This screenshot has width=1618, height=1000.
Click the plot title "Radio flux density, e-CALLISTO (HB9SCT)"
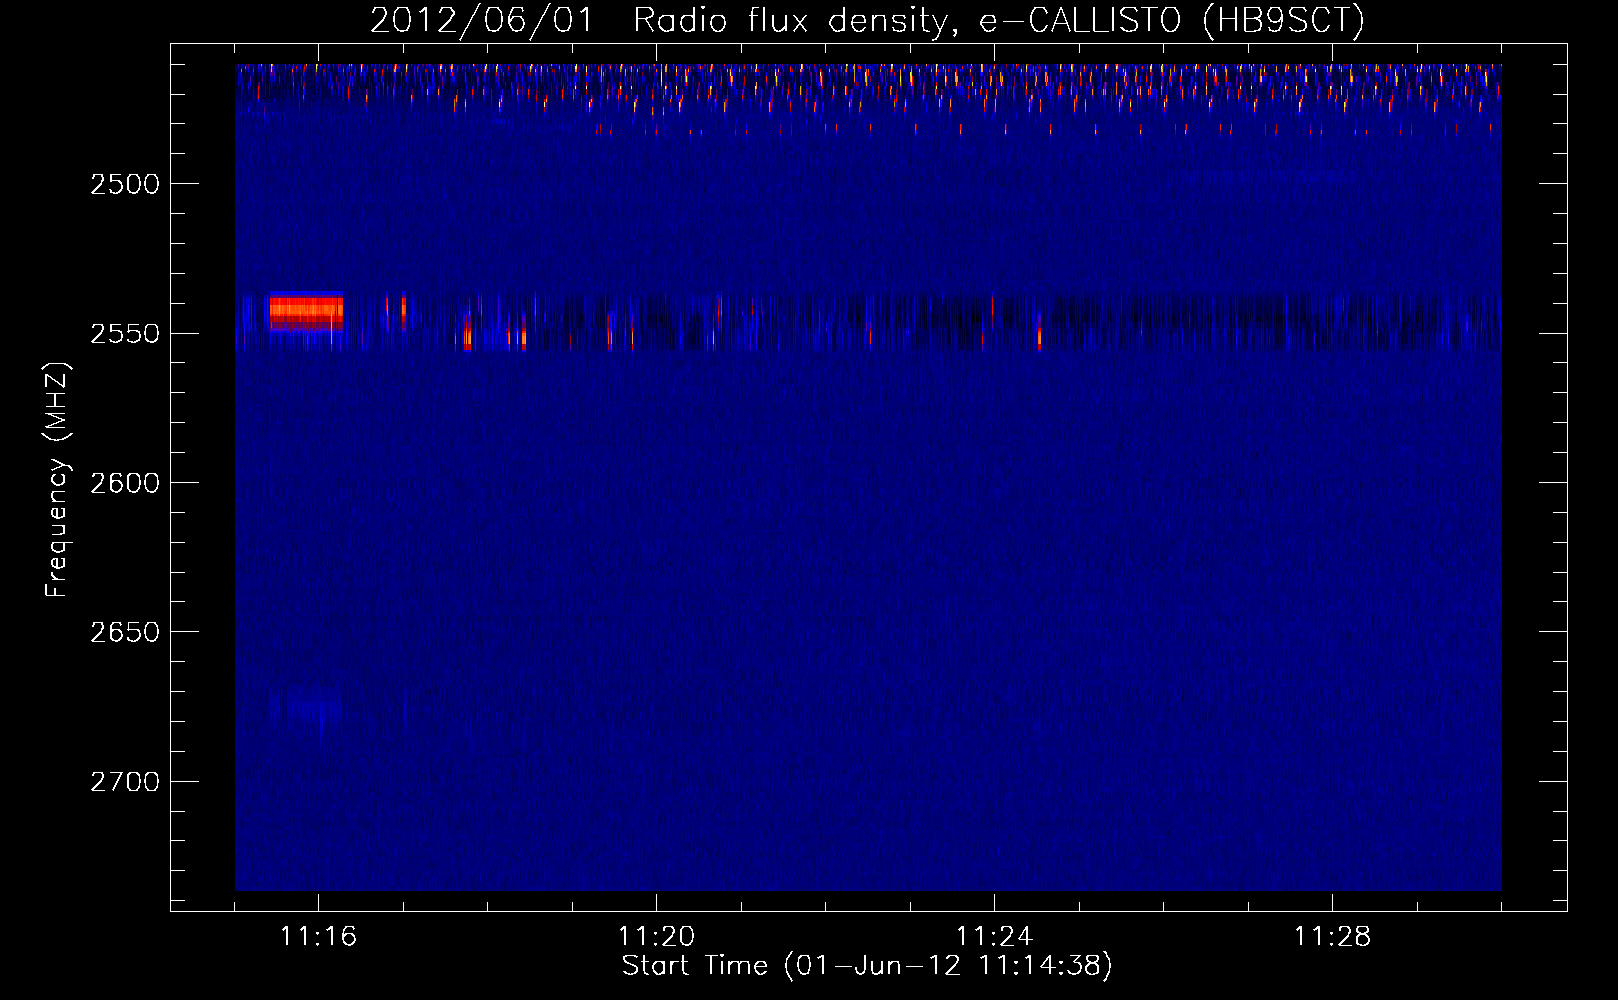tap(999, 20)
